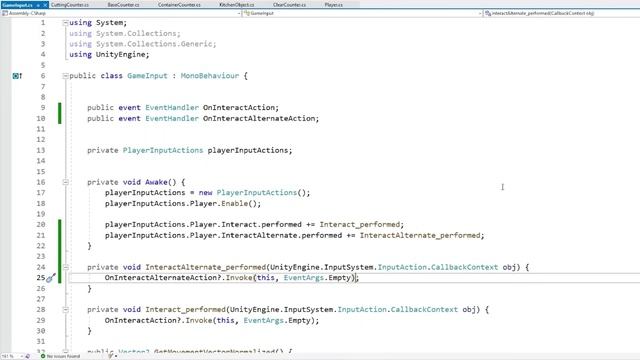Viewport: 640px width, 360px height.
Task: Open the GameInput type navigation dropdown
Action: [363, 13]
